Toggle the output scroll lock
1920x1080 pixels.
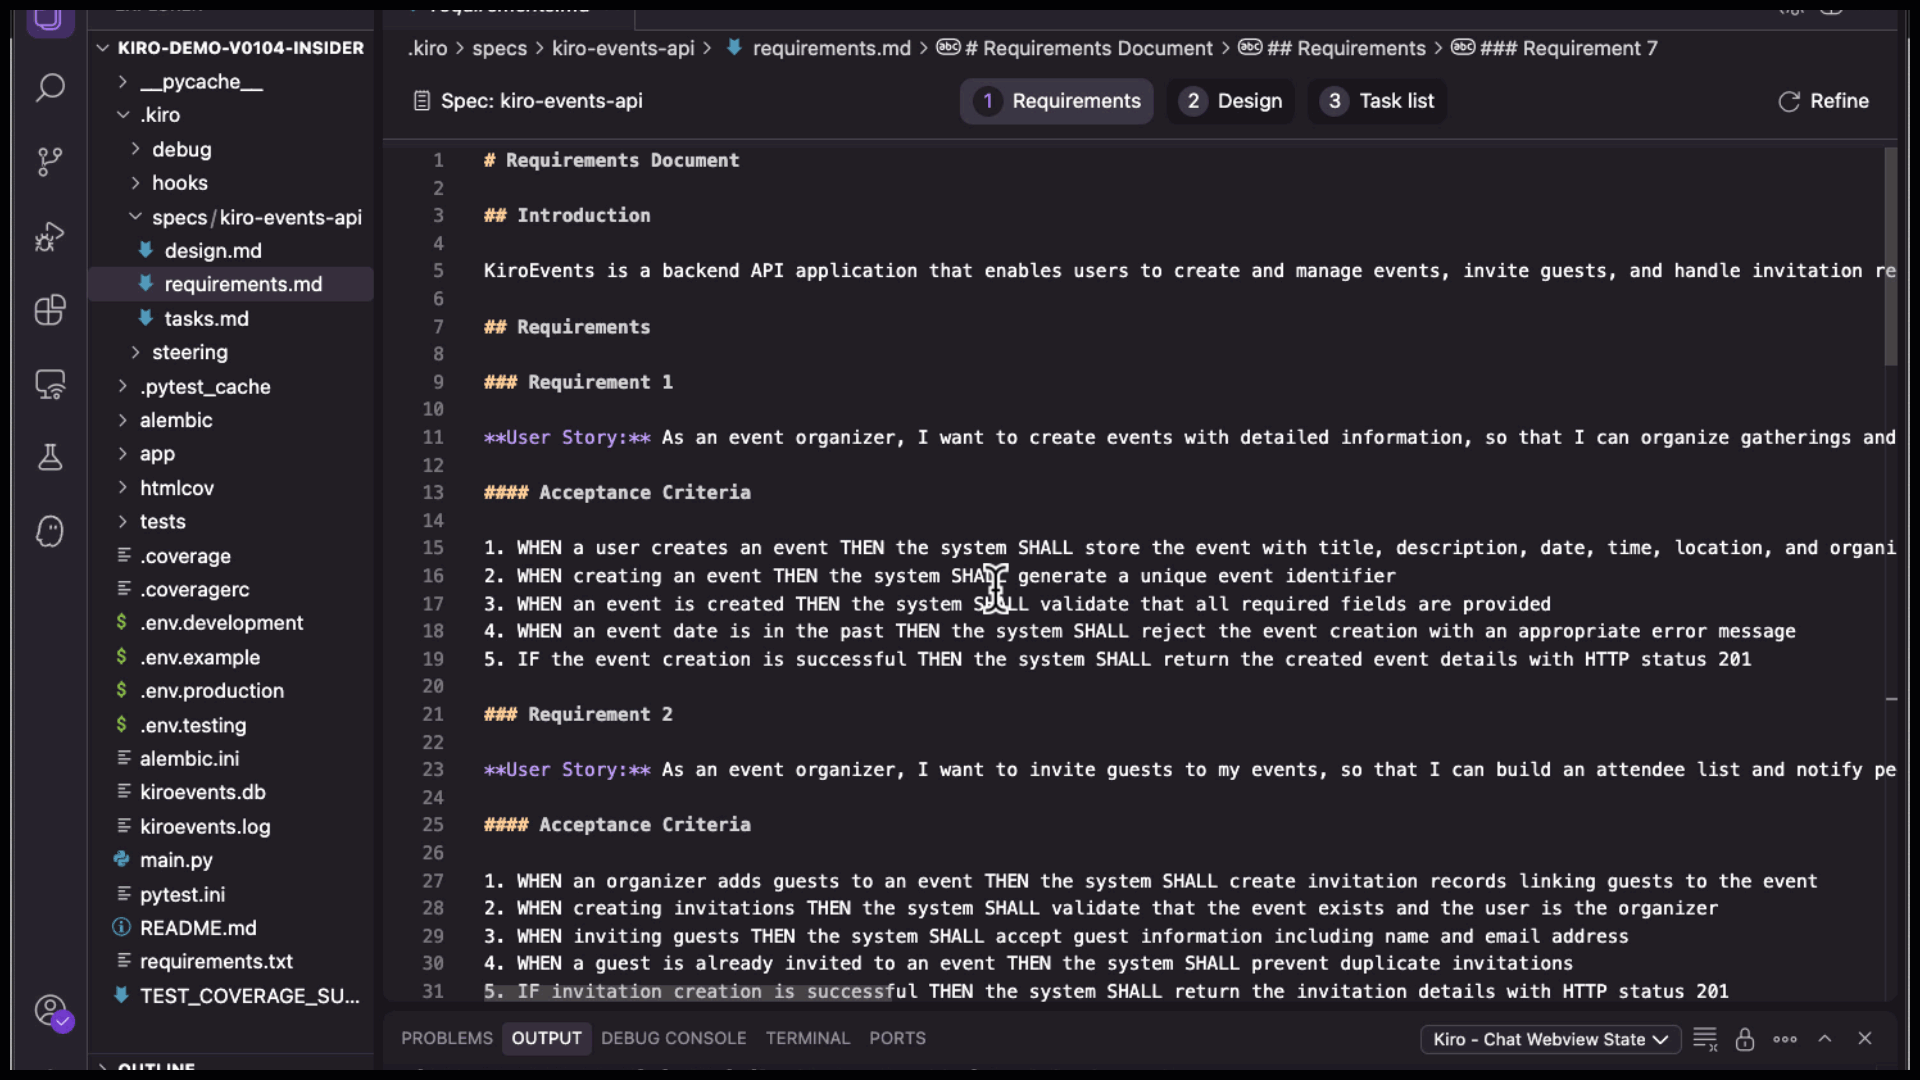pos(1745,1039)
